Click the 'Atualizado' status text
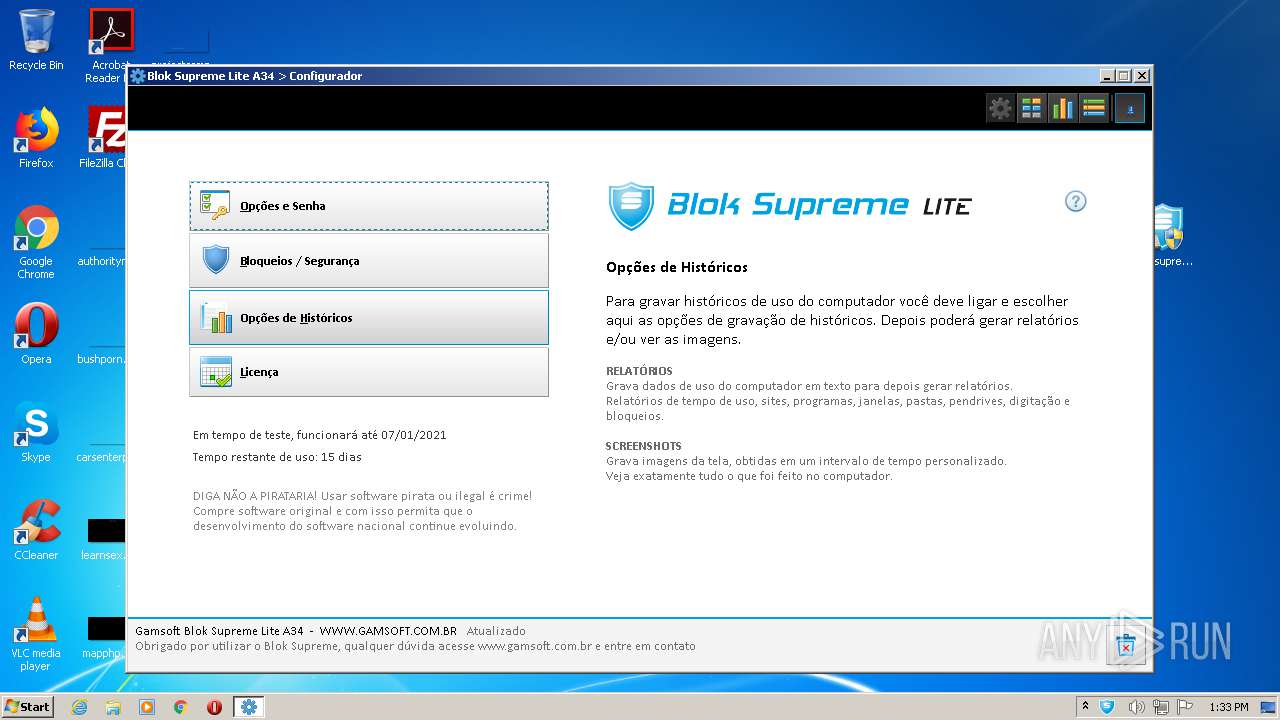The width and height of the screenshot is (1280, 720). (496, 631)
